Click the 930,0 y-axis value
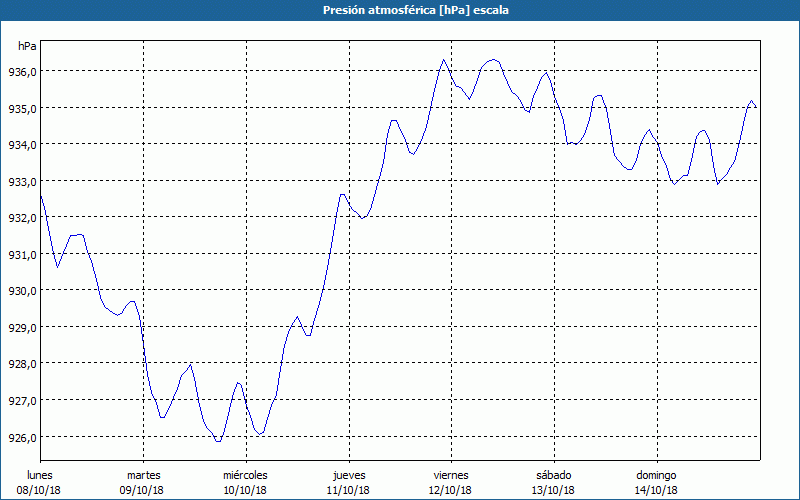 point(22,291)
